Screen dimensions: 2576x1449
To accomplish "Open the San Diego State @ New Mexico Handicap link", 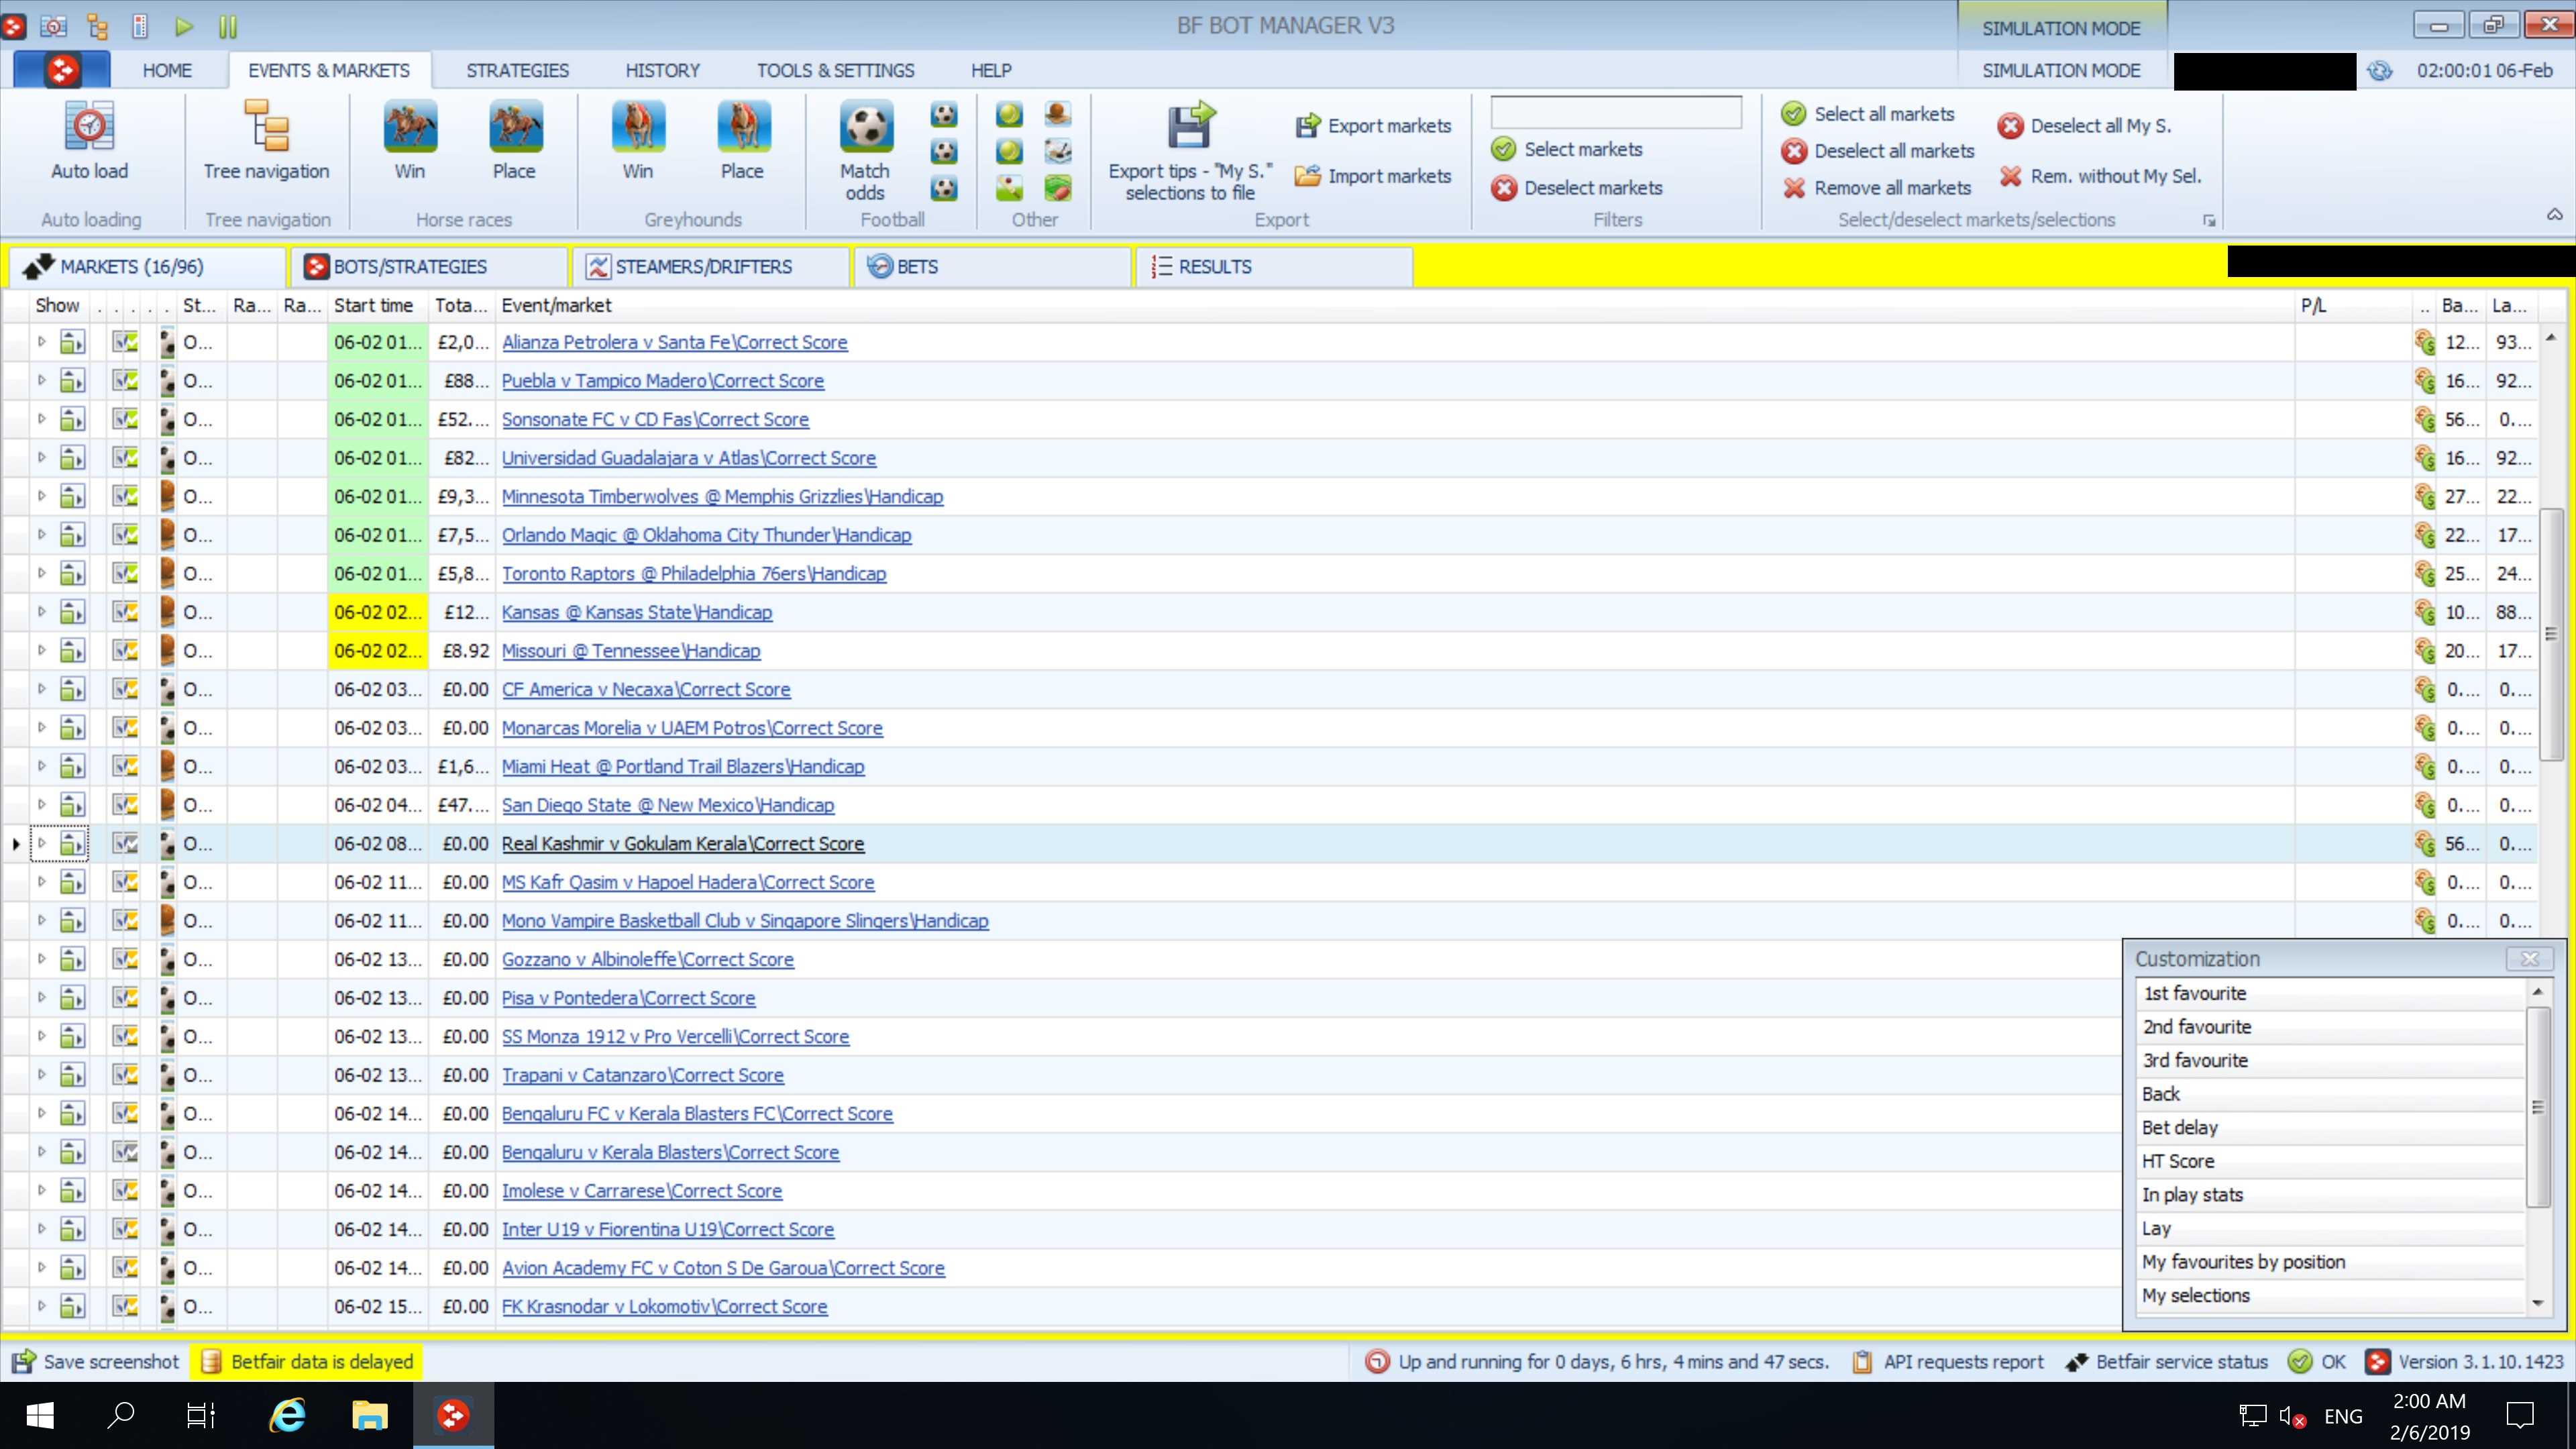I will click(667, 805).
